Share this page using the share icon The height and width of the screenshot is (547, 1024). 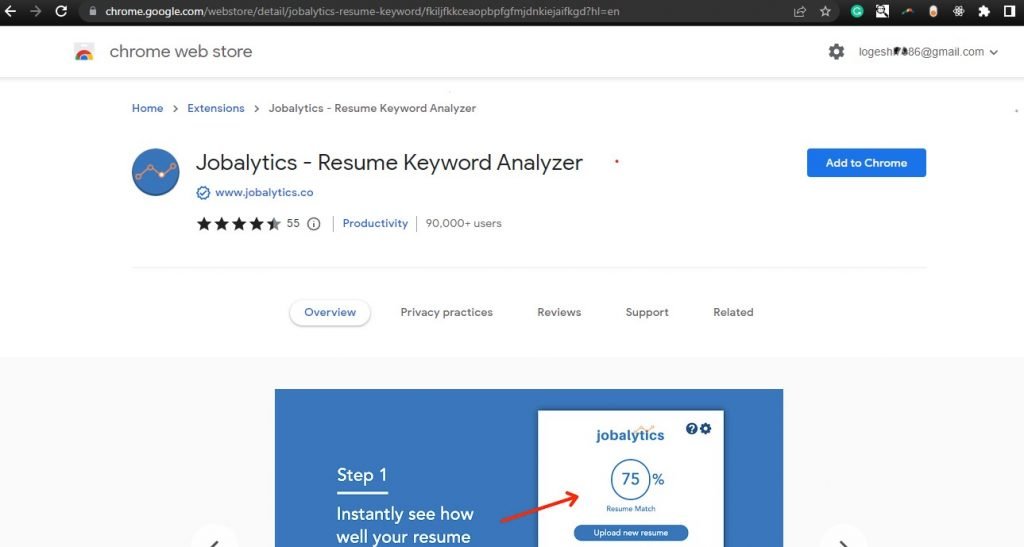click(800, 11)
